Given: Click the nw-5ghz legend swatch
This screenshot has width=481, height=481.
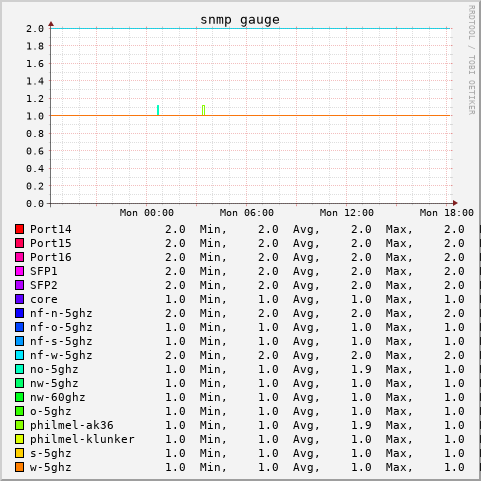Looking at the screenshot, I should [20, 383].
